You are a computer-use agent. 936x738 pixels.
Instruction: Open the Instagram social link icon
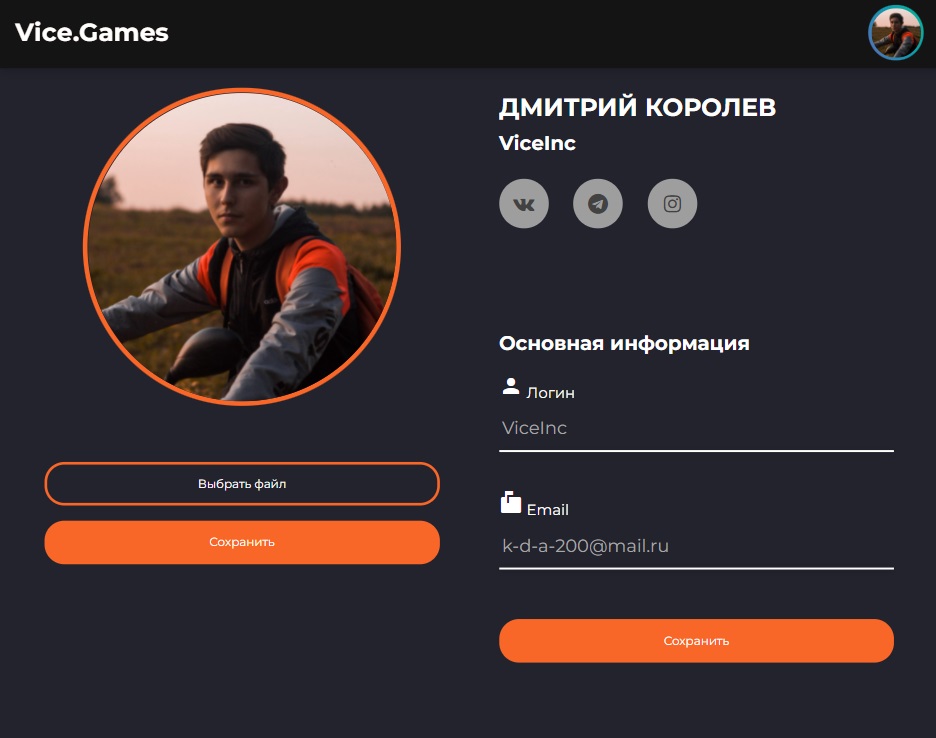[x=672, y=204]
